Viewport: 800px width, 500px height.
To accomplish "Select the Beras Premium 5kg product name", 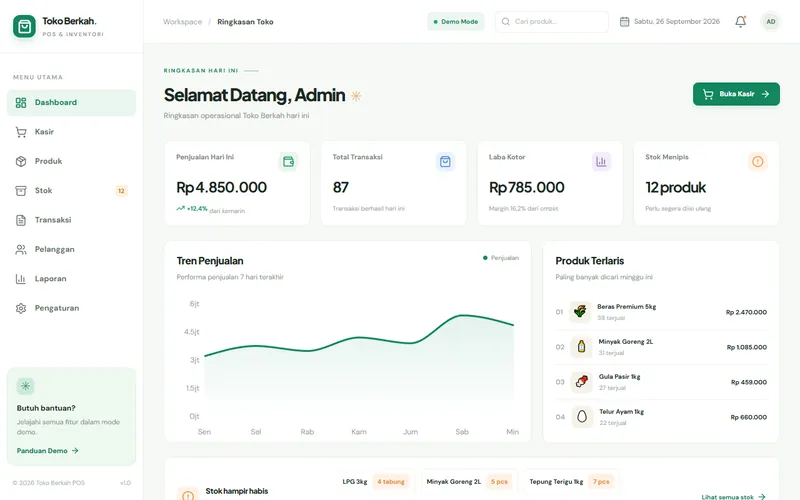I will point(627,307).
